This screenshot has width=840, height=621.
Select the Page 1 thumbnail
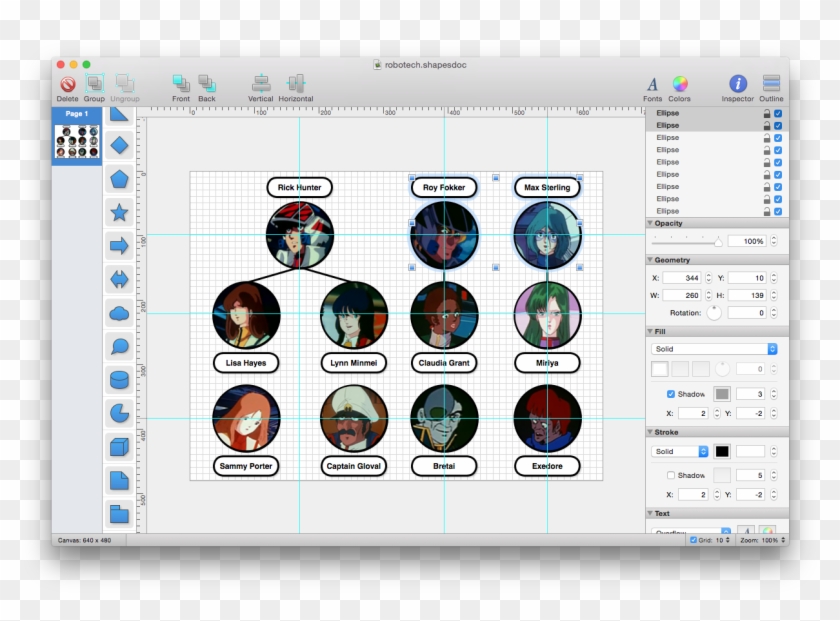77,139
